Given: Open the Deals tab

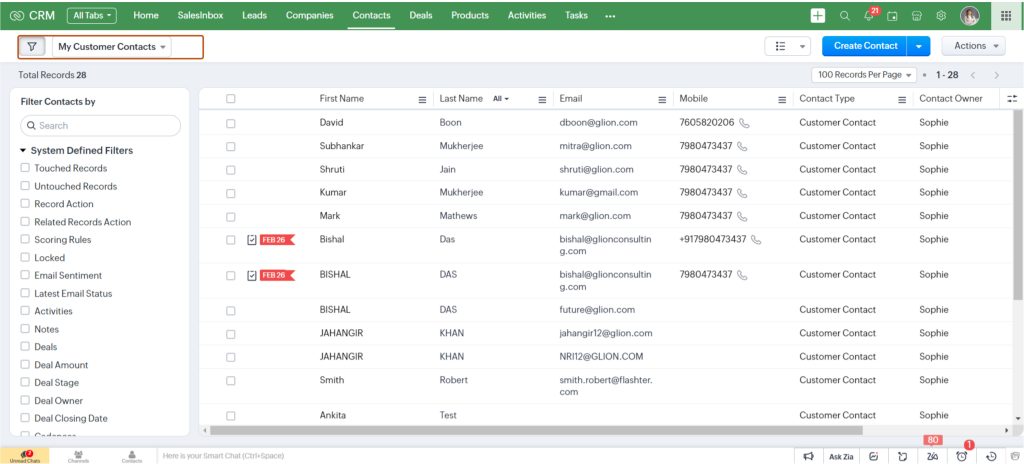Looking at the screenshot, I should click(x=421, y=16).
